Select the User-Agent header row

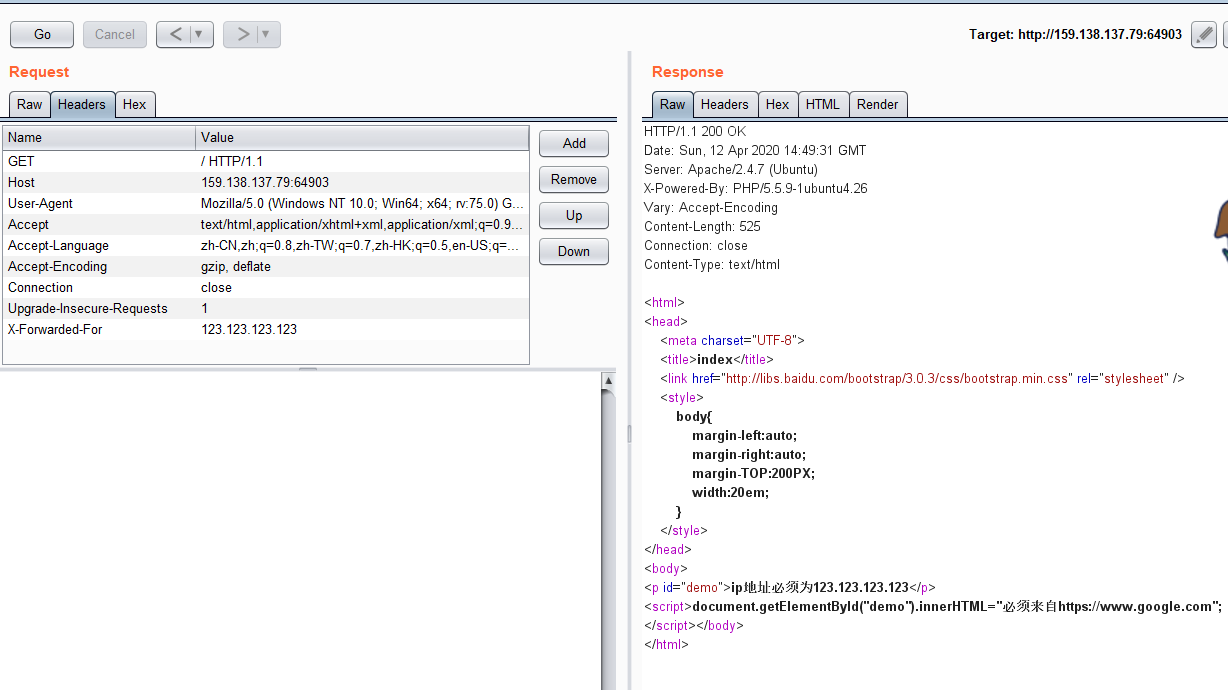point(266,203)
